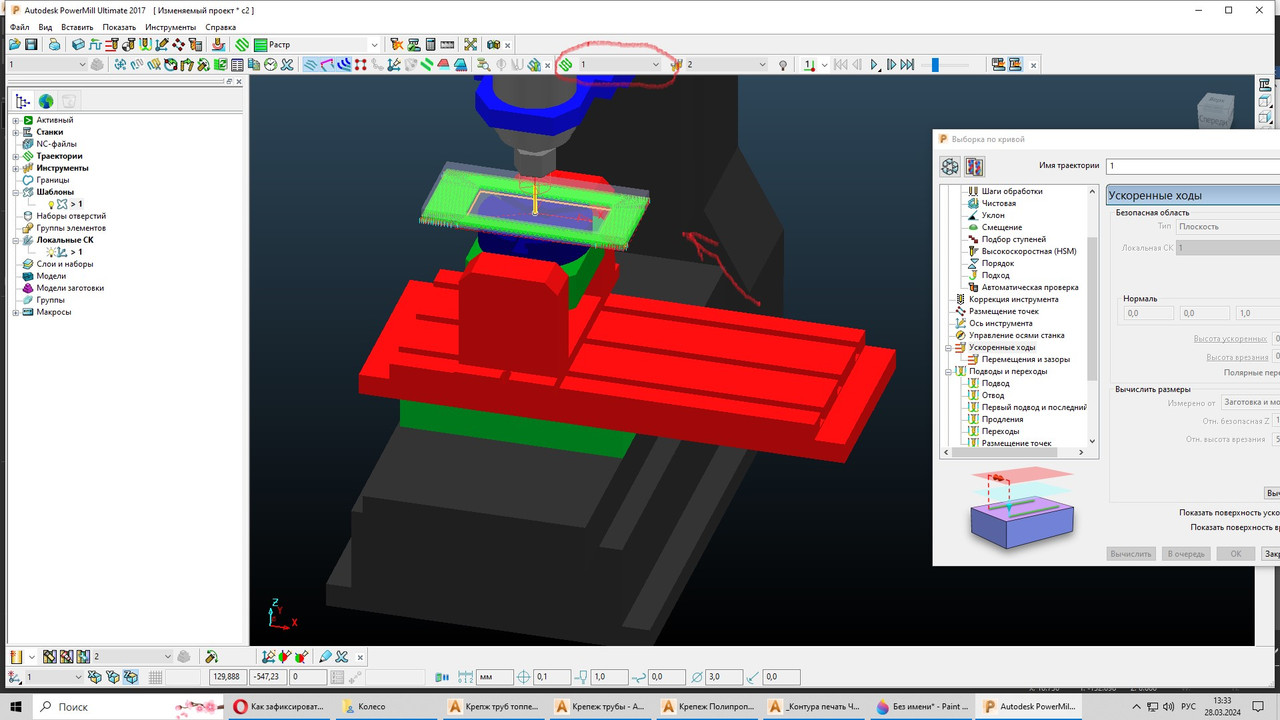
Task: Open the calculator icon in main toolbar
Action: click(x=430, y=44)
